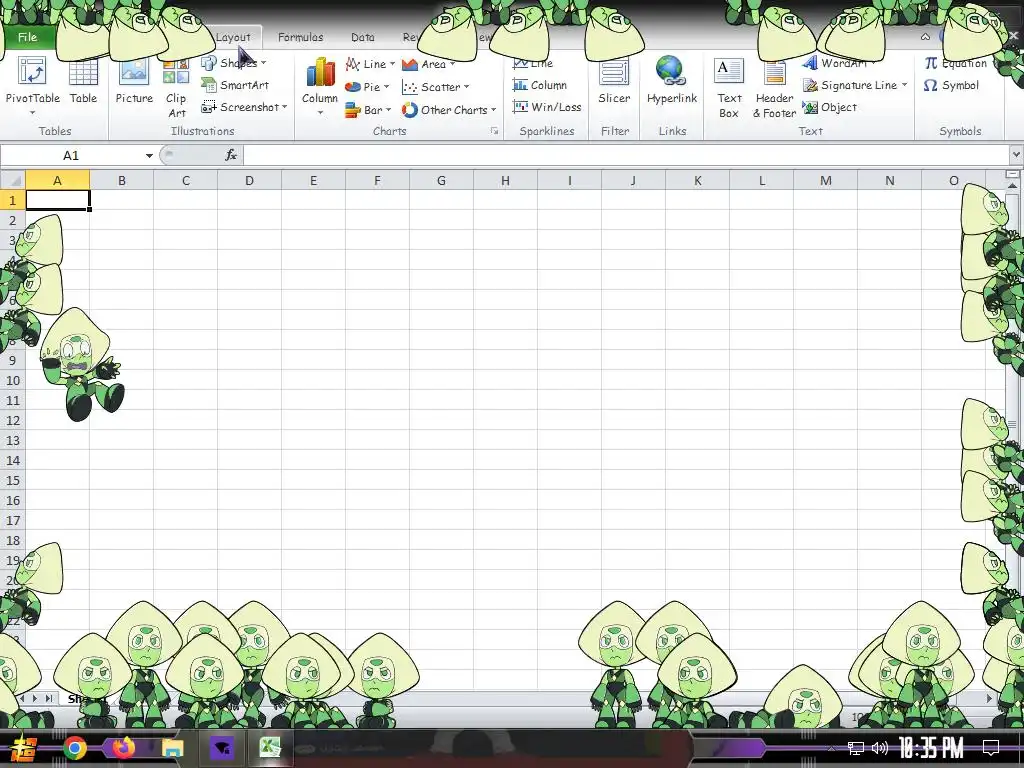The width and height of the screenshot is (1024, 768).
Task: Expand the formula bar
Action: point(1016,155)
